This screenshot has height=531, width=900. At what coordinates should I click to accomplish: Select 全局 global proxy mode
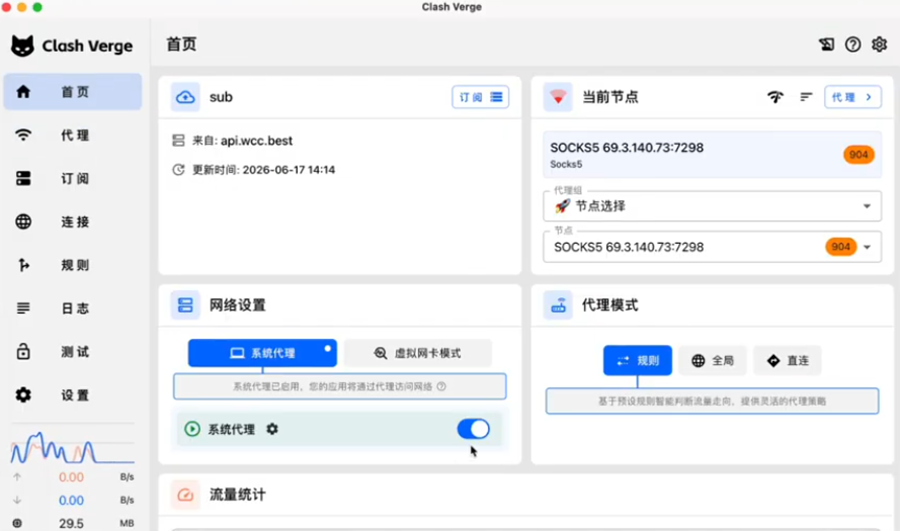pyautogui.click(x=712, y=361)
